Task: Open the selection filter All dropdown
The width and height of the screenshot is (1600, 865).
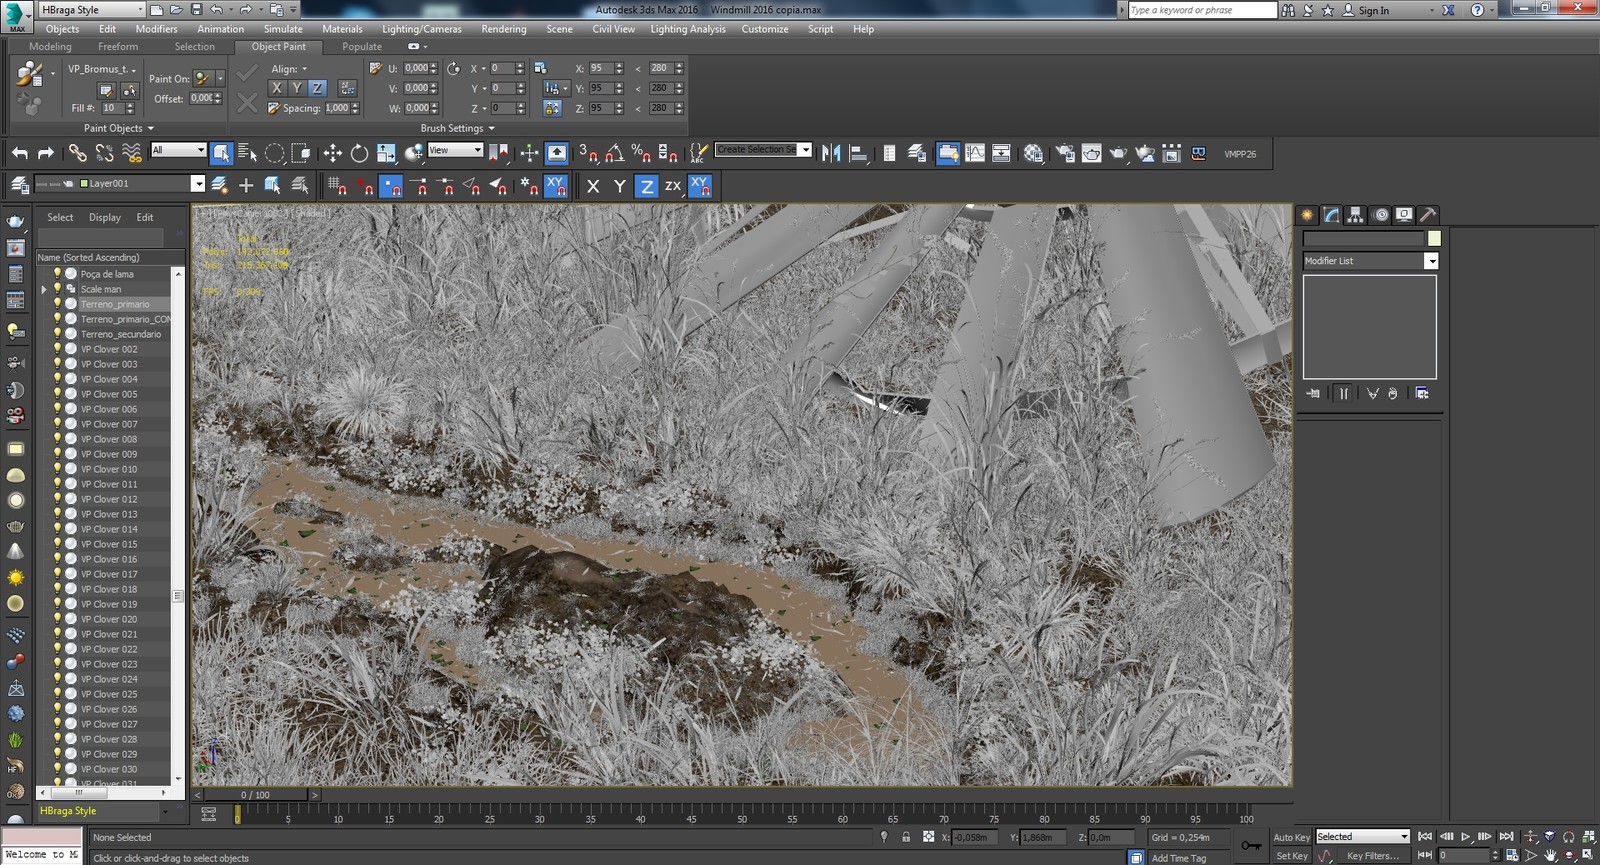Action: point(178,150)
